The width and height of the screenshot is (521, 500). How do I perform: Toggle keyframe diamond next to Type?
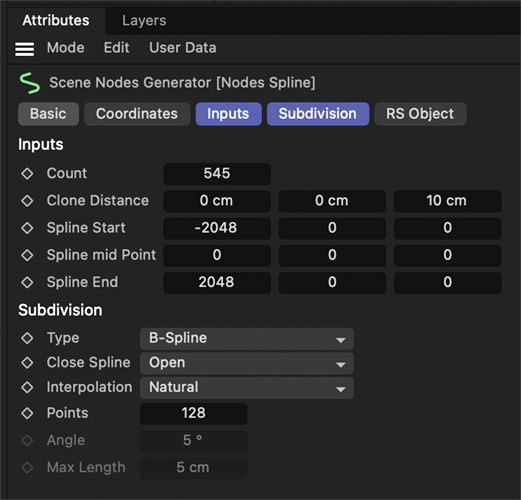click(x=27, y=338)
